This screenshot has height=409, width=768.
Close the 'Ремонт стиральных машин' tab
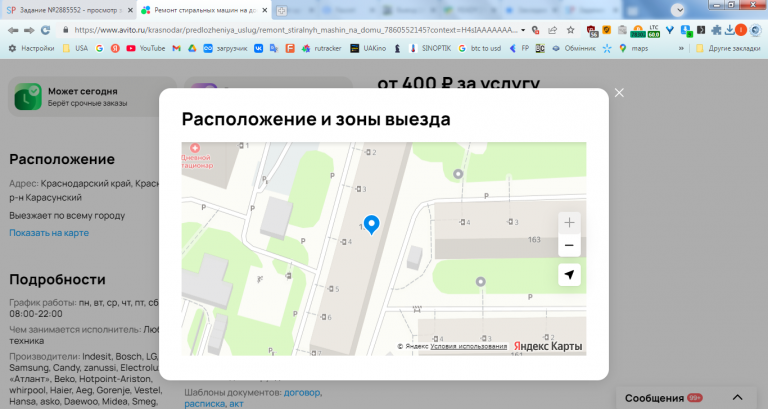pos(264,10)
